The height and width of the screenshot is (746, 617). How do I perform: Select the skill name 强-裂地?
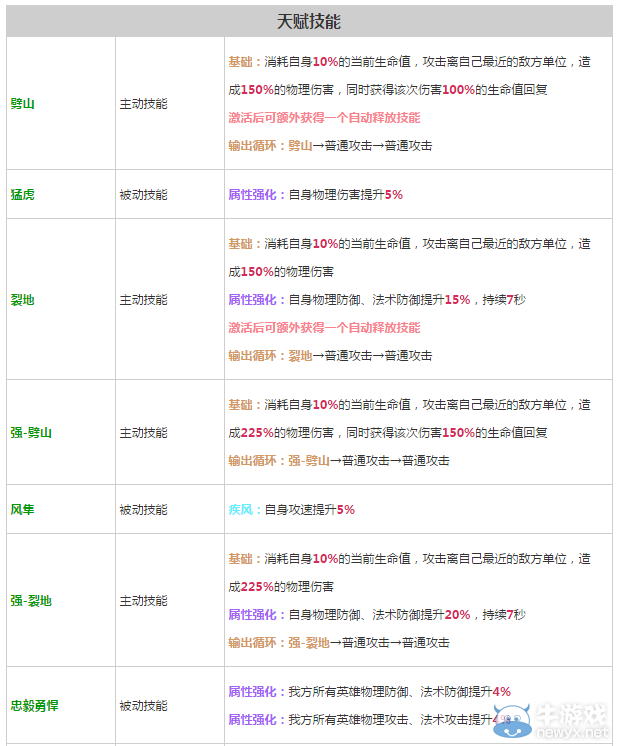point(31,601)
